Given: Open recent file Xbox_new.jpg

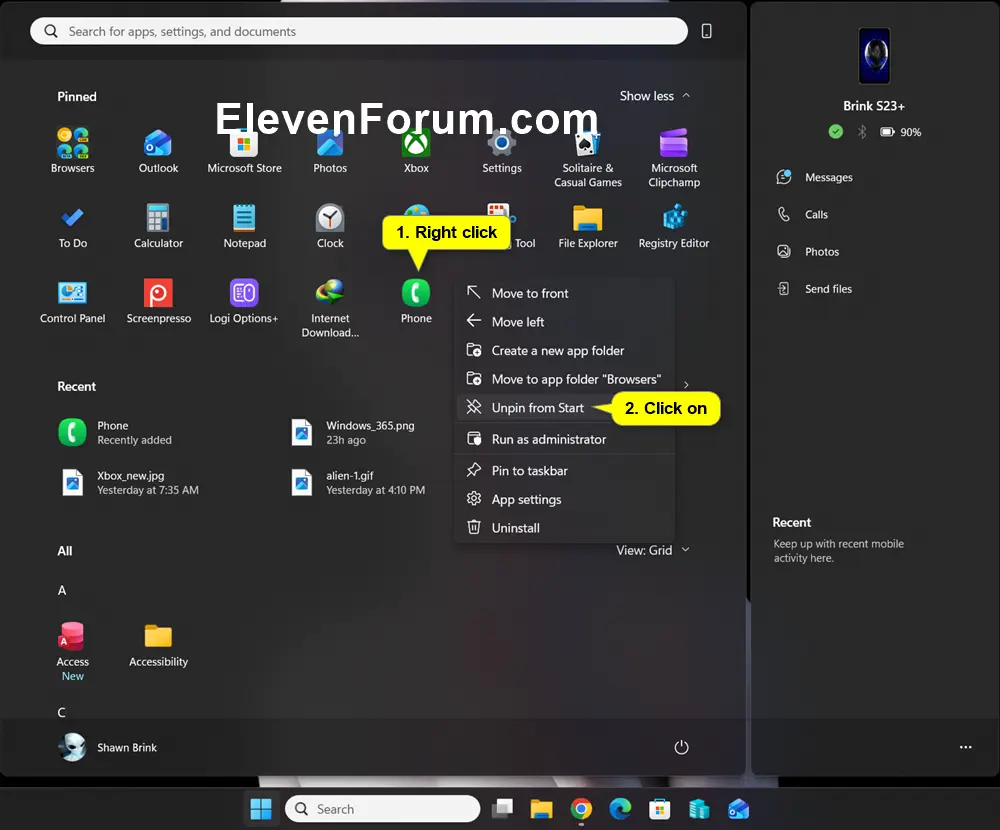Looking at the screenshot, I should tap(129, 483).
